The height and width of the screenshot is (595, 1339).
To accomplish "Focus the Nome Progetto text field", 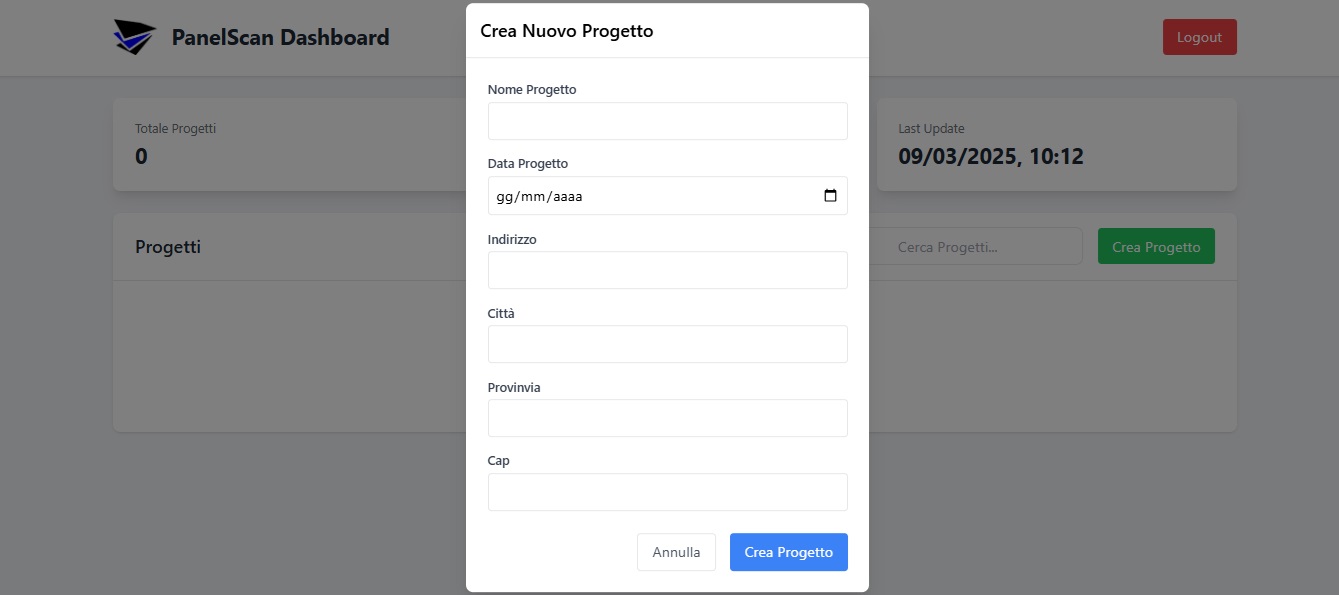I will 667,121.
